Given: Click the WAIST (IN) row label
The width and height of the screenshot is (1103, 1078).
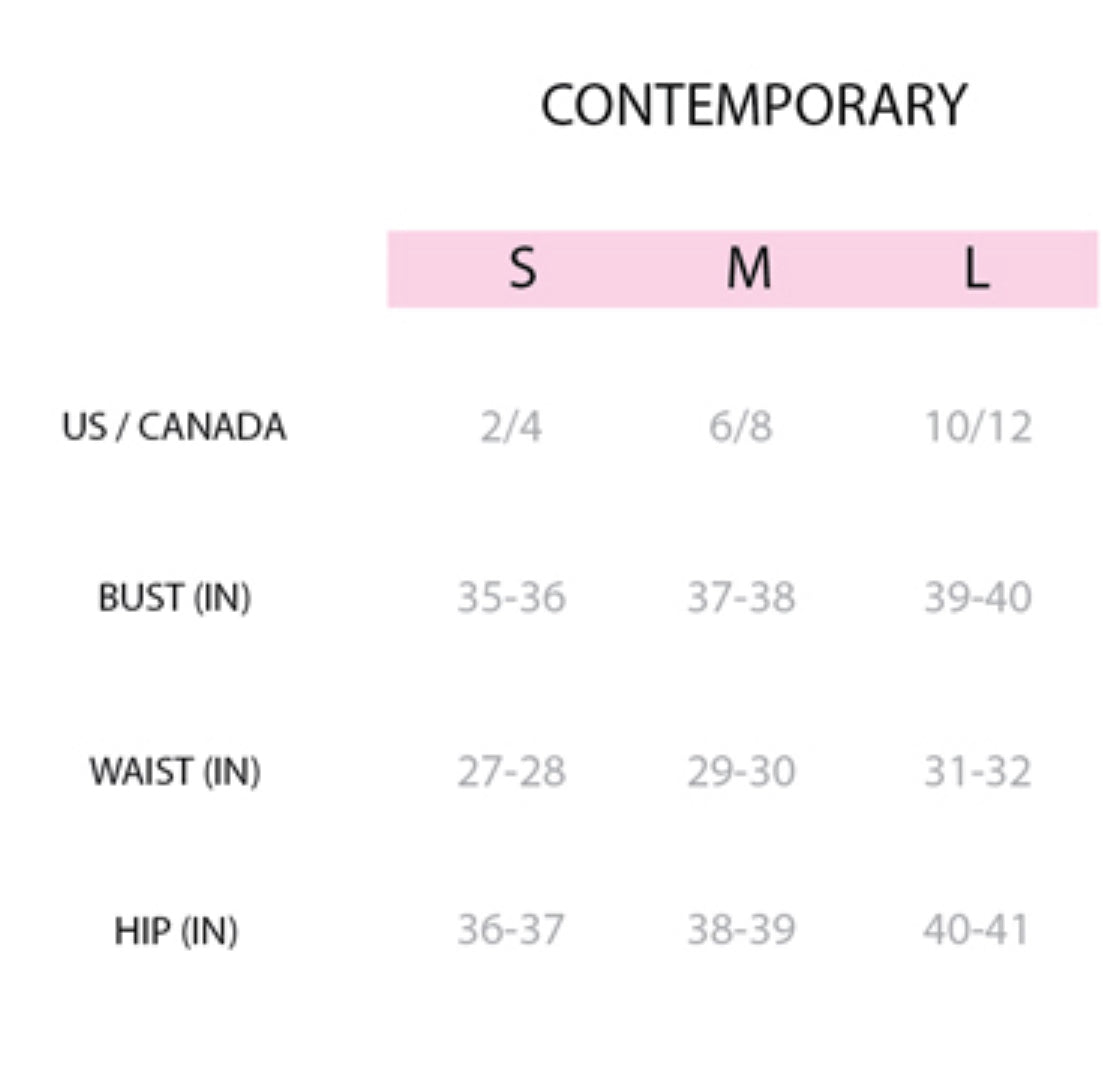Looking at the screenshot, I should (x=174, y=771).
